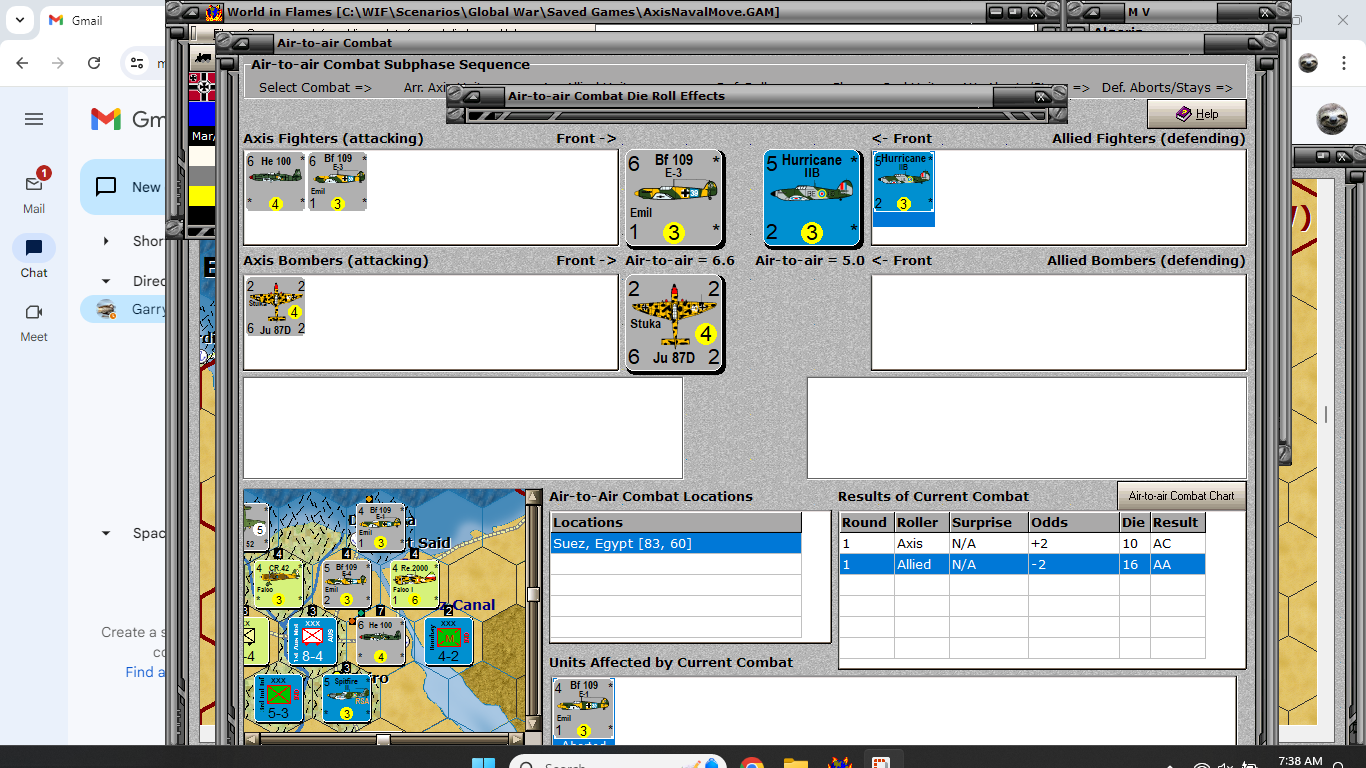Viewport: 1366px width, 768px height.
Task: Select the Axis roller result row
Action: coord(1022,544)
